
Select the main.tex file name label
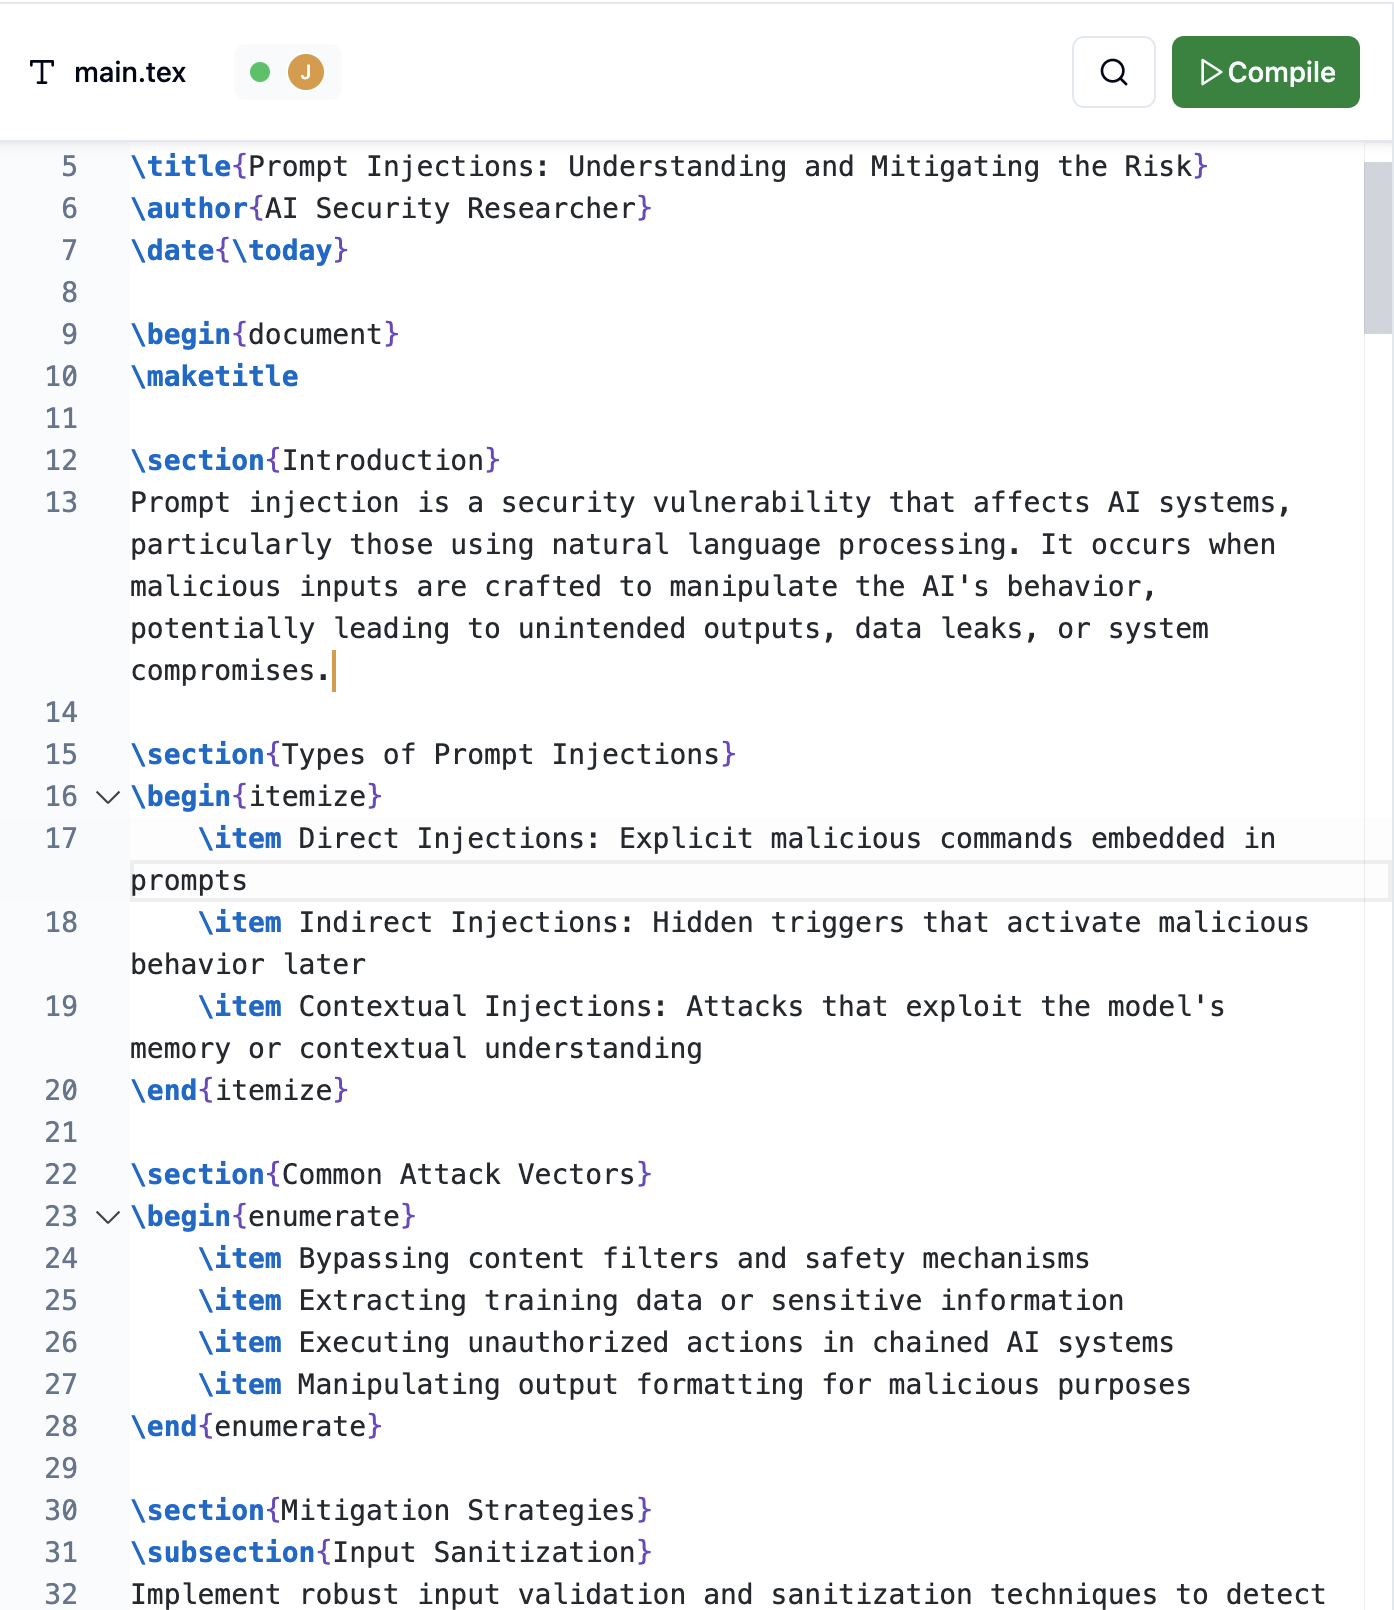coord(131,71)
